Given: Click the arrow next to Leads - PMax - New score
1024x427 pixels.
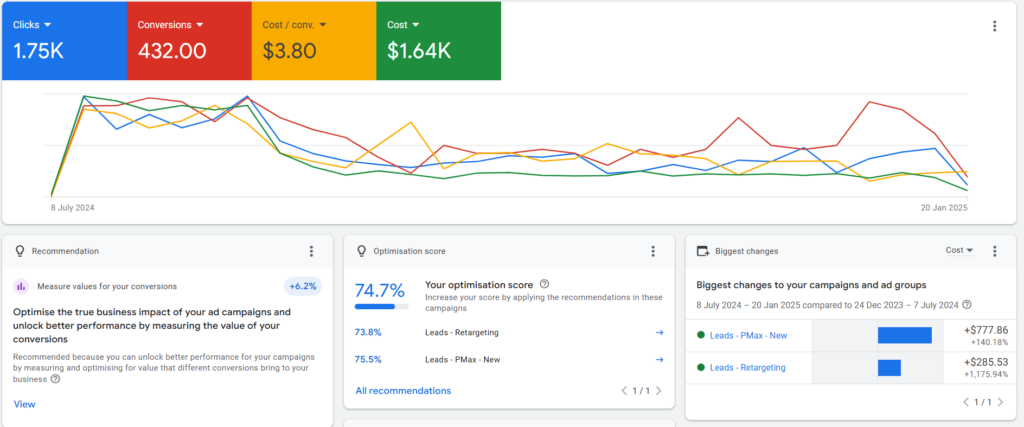Looking at the screenshot, I should click(x=659, y=360).
